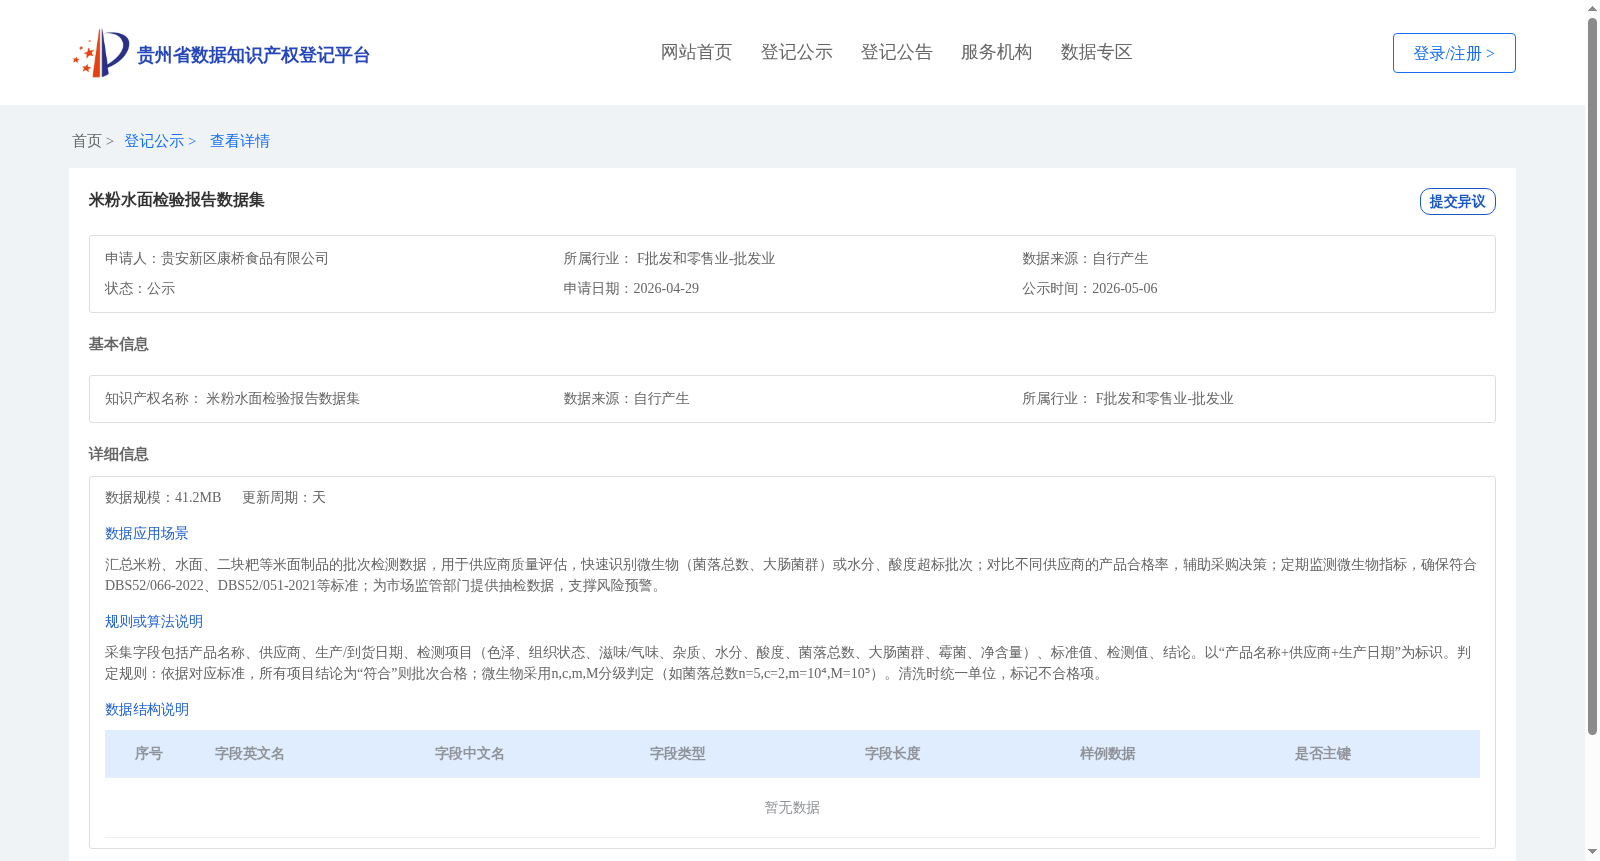Click the 规则或算法说明 heading
This screenshot has height=861, width=1600.
(154, 622)
